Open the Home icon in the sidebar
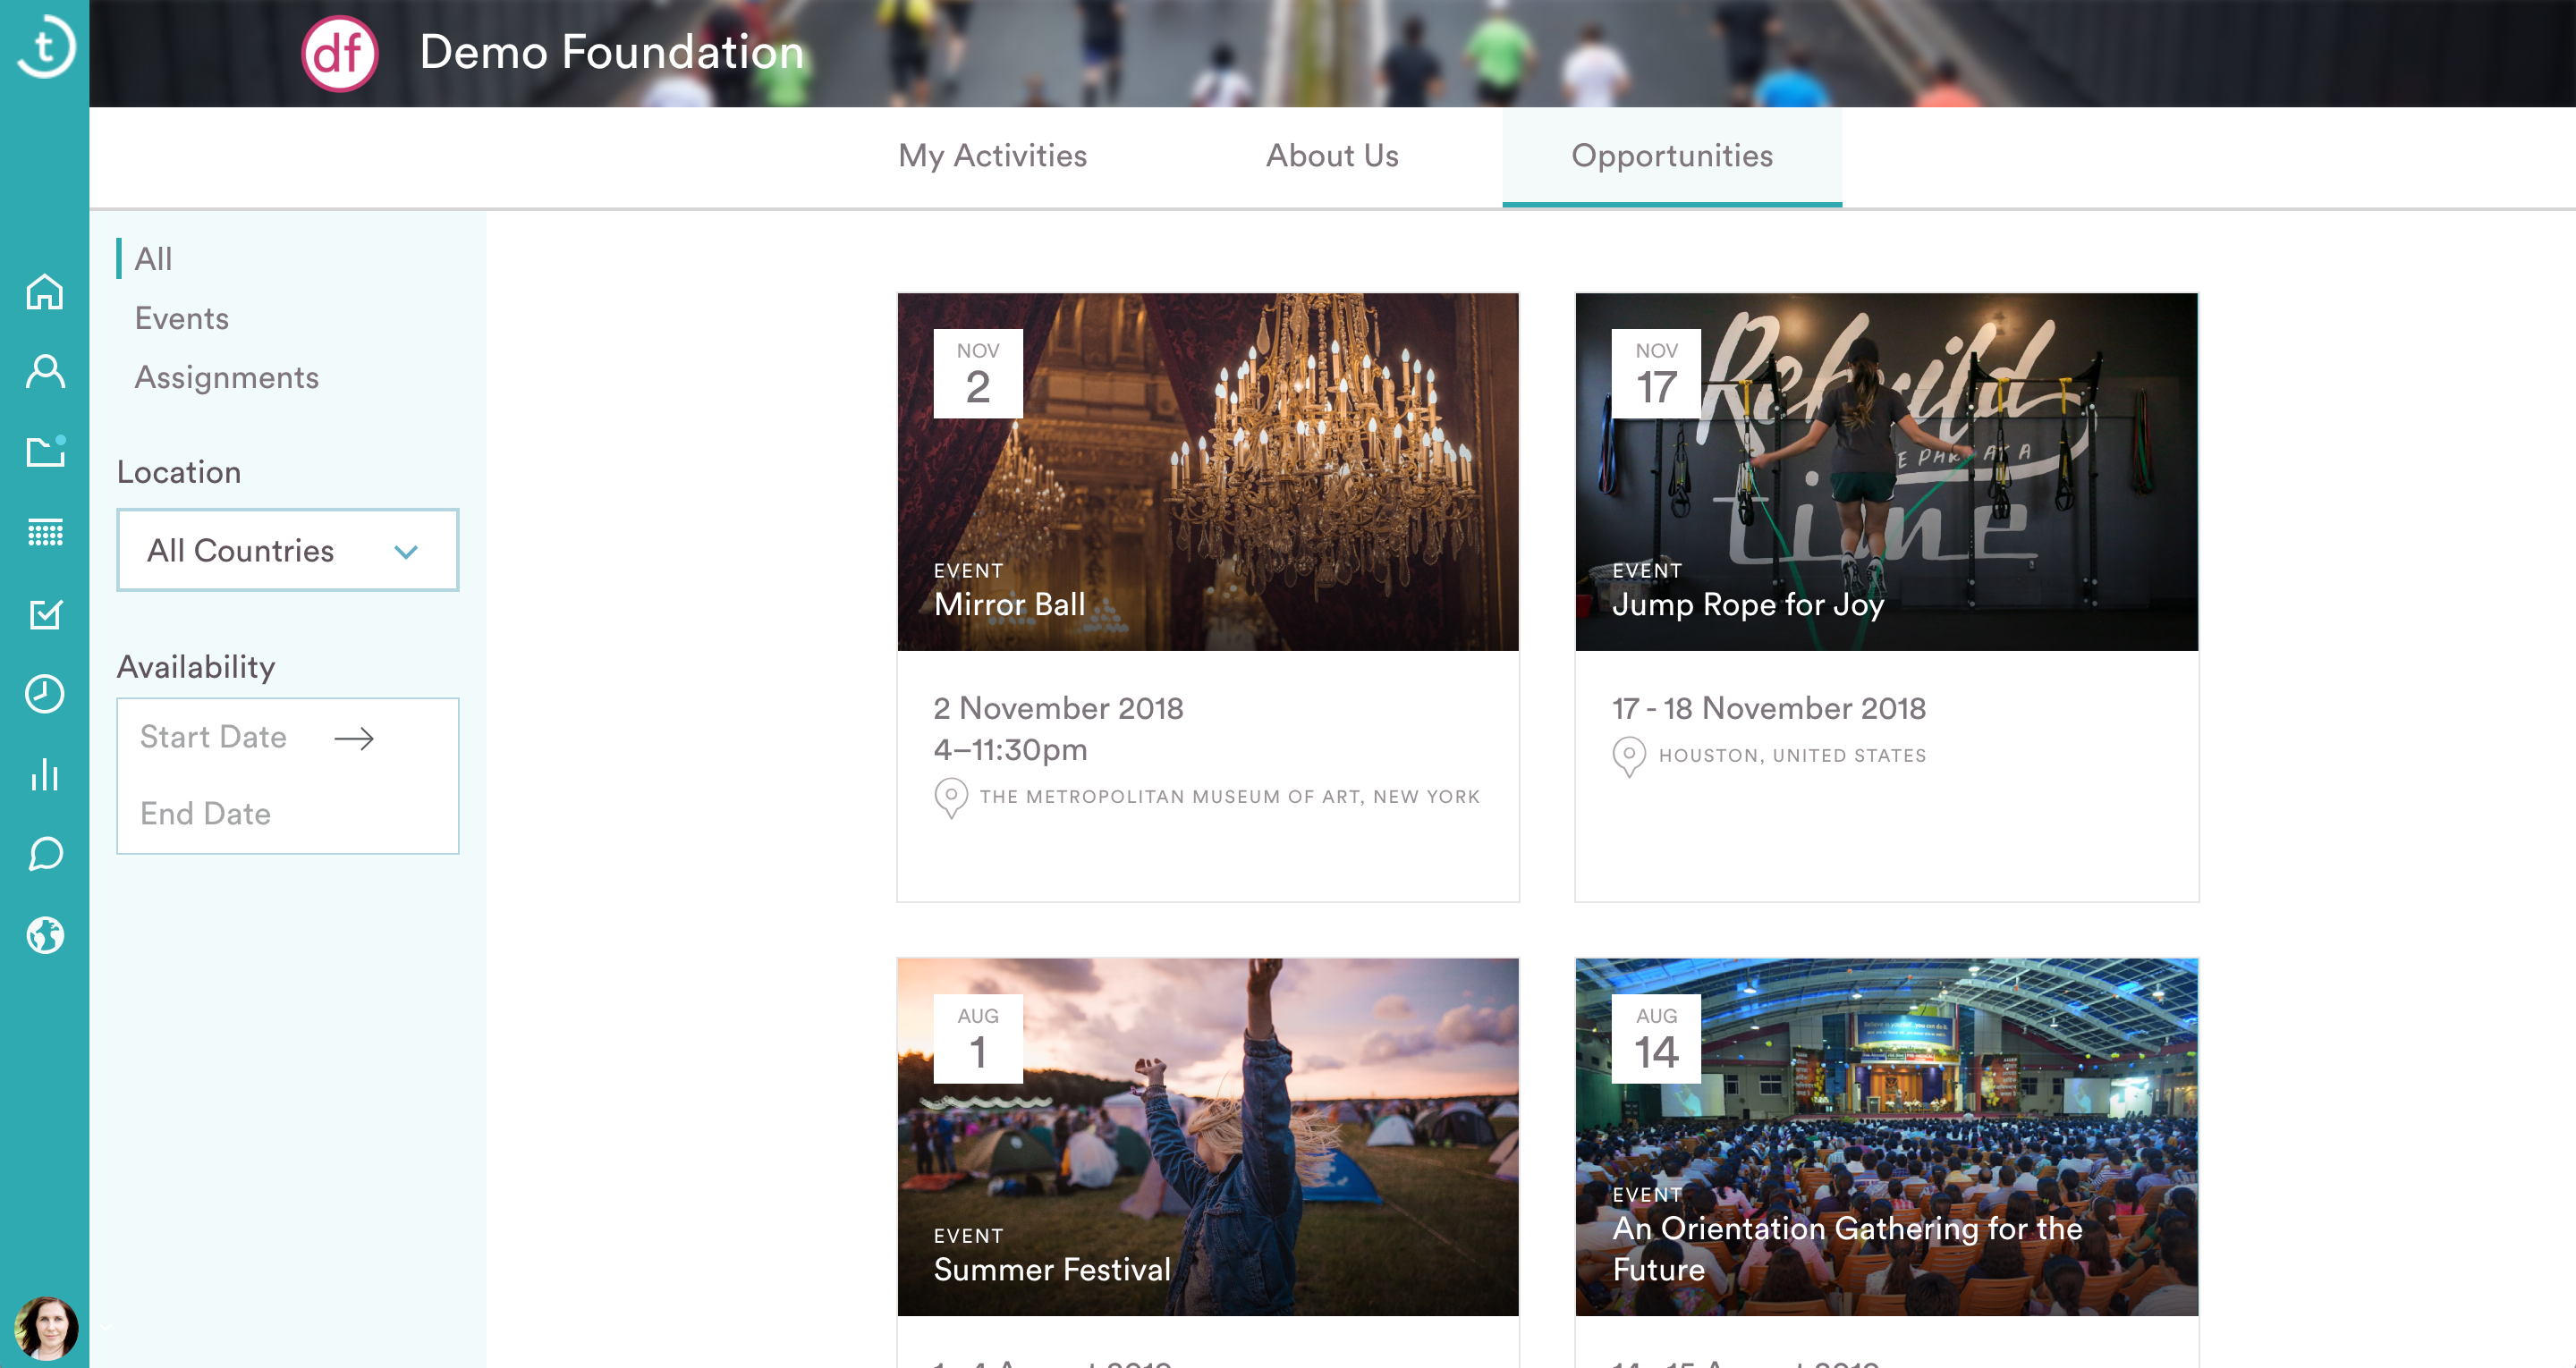 point(45,292)
